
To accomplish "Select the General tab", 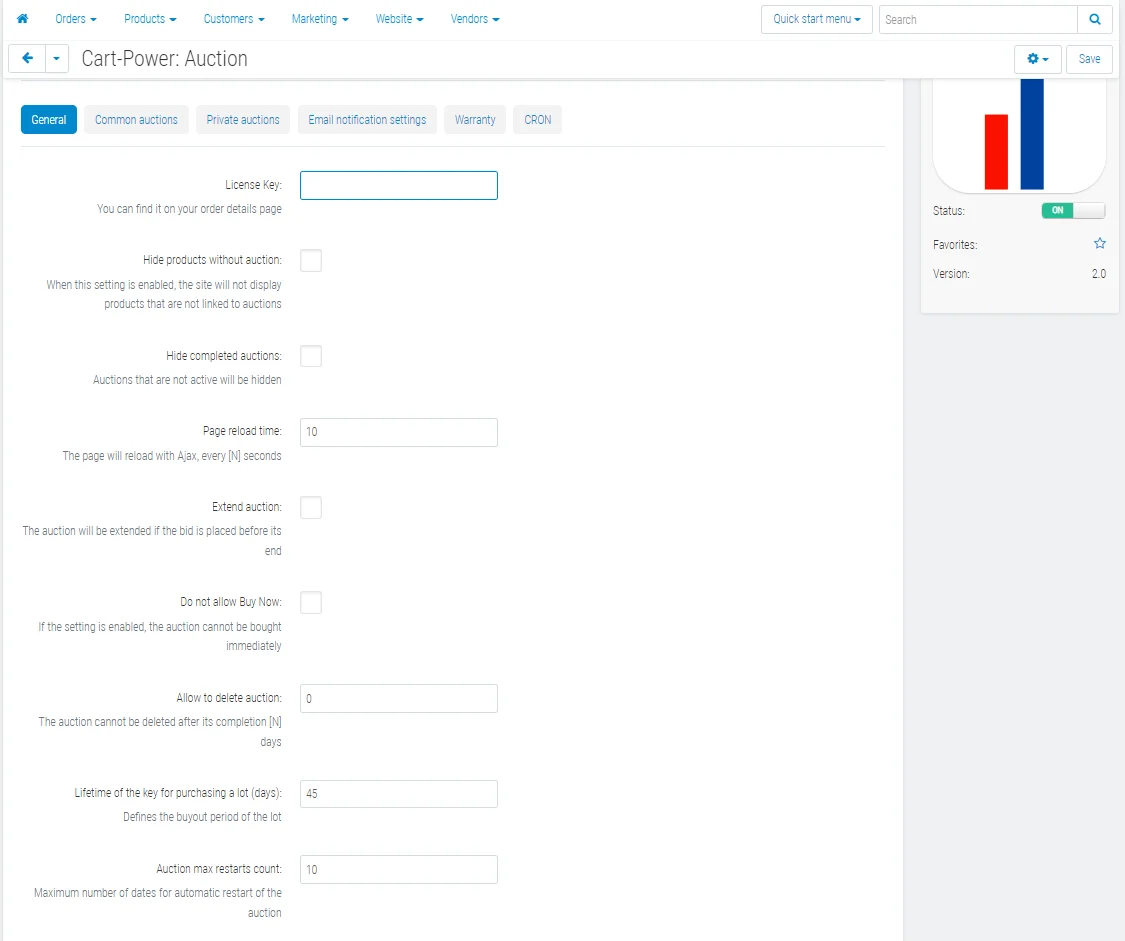I will pyautogui.click(x=49, y=120).
